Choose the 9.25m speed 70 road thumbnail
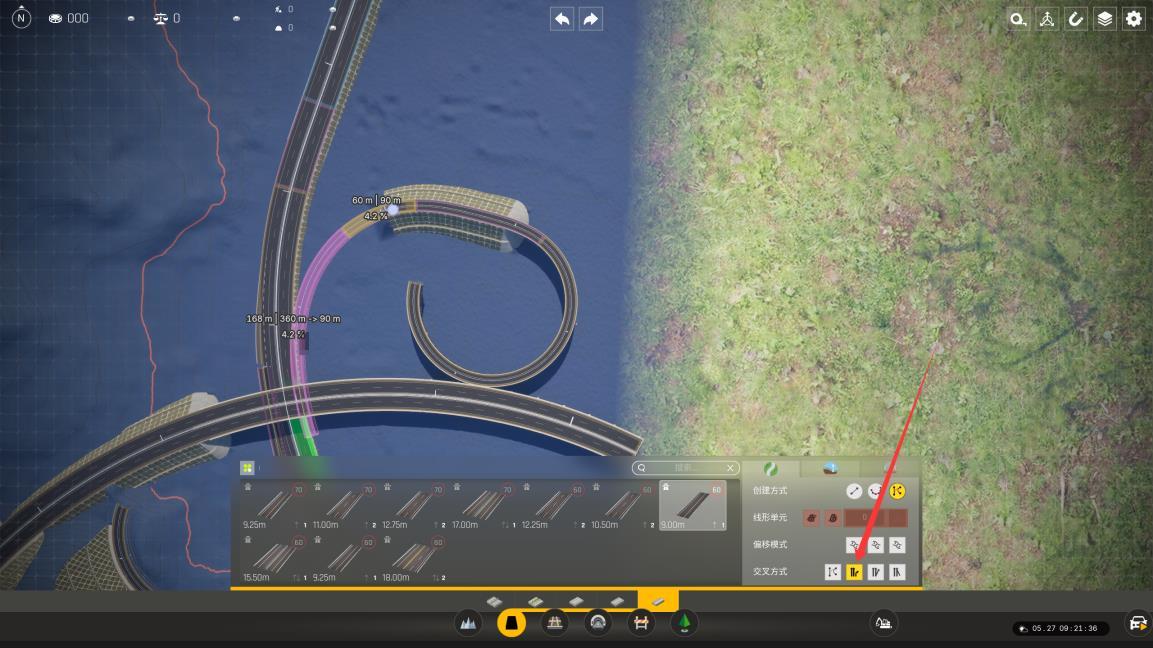This screenshot has width=1153, height=648. click(275, 505)
